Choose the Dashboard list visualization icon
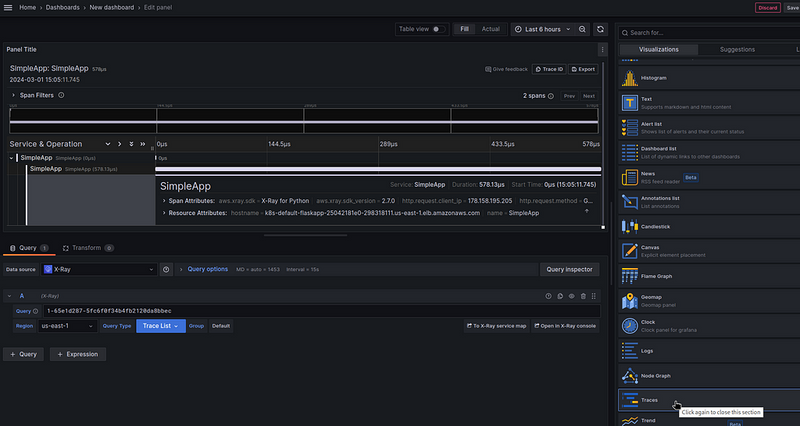This screenshot has width=800, height=426. click(630, 153)
